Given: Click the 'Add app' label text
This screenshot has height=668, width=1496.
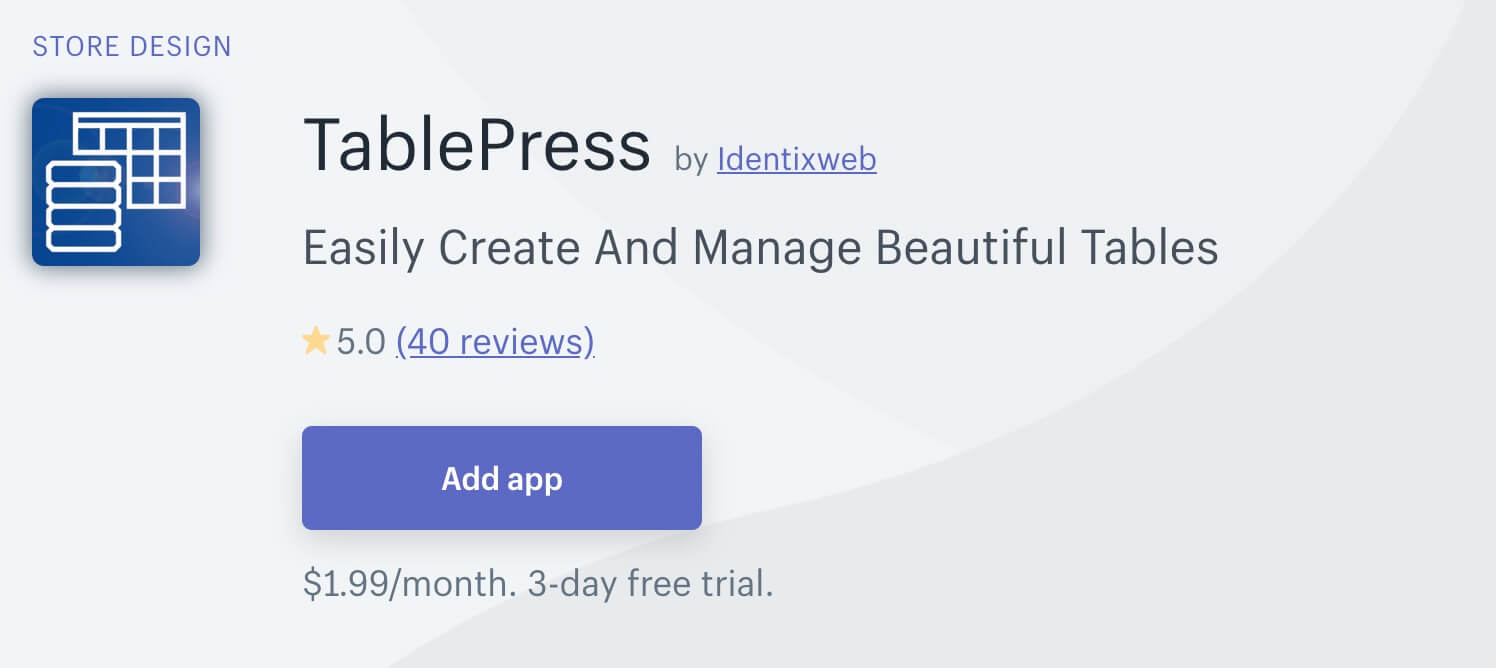Looking at the screenshot, I should click(502, 479).
